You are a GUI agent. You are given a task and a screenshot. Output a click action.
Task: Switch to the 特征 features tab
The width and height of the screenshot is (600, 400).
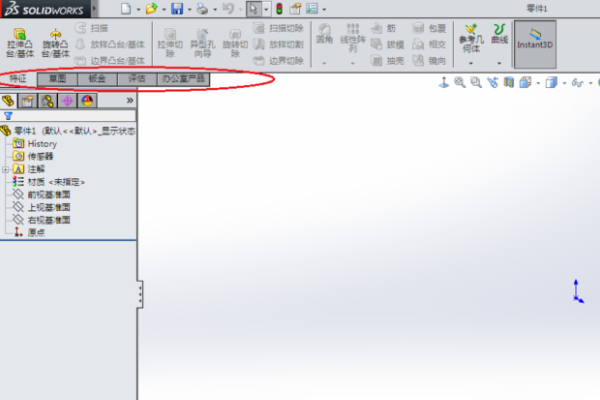coord(18,79)
